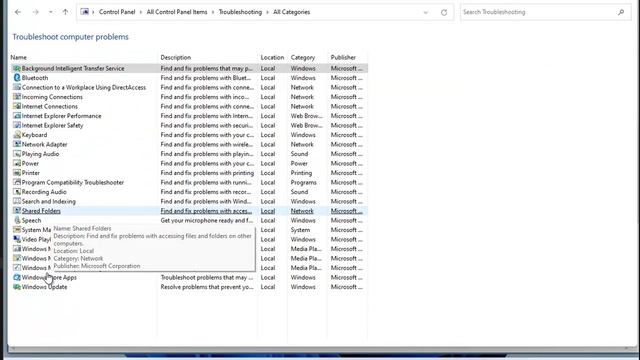Click the Control Panel icon in address bar
The image size is (640, 360).
click(x=84, y=12)
